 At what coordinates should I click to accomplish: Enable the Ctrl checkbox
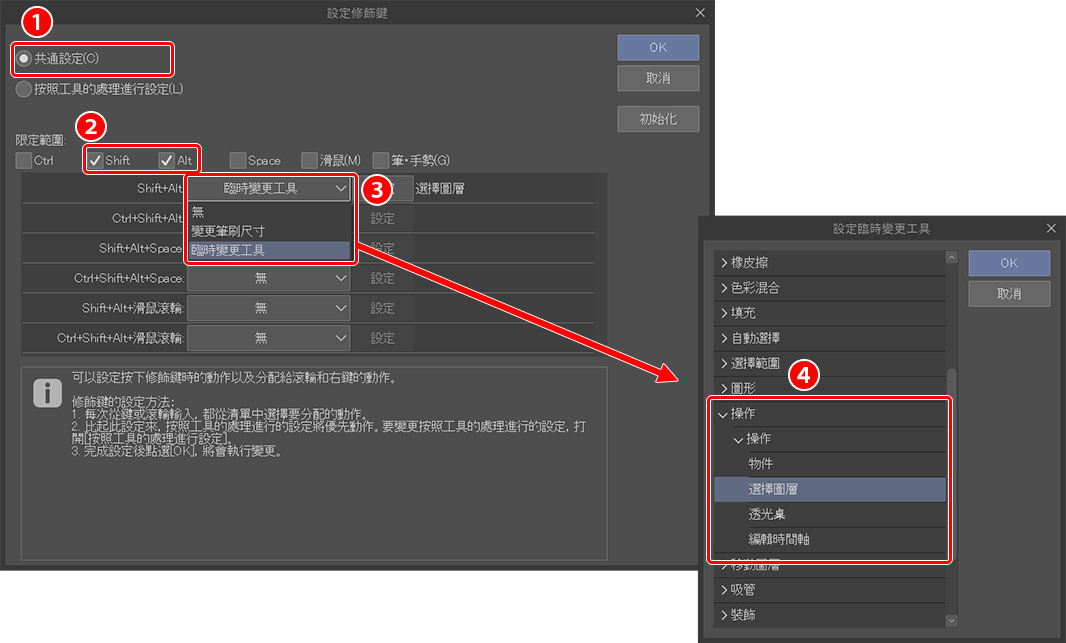(x=24, y=160)
